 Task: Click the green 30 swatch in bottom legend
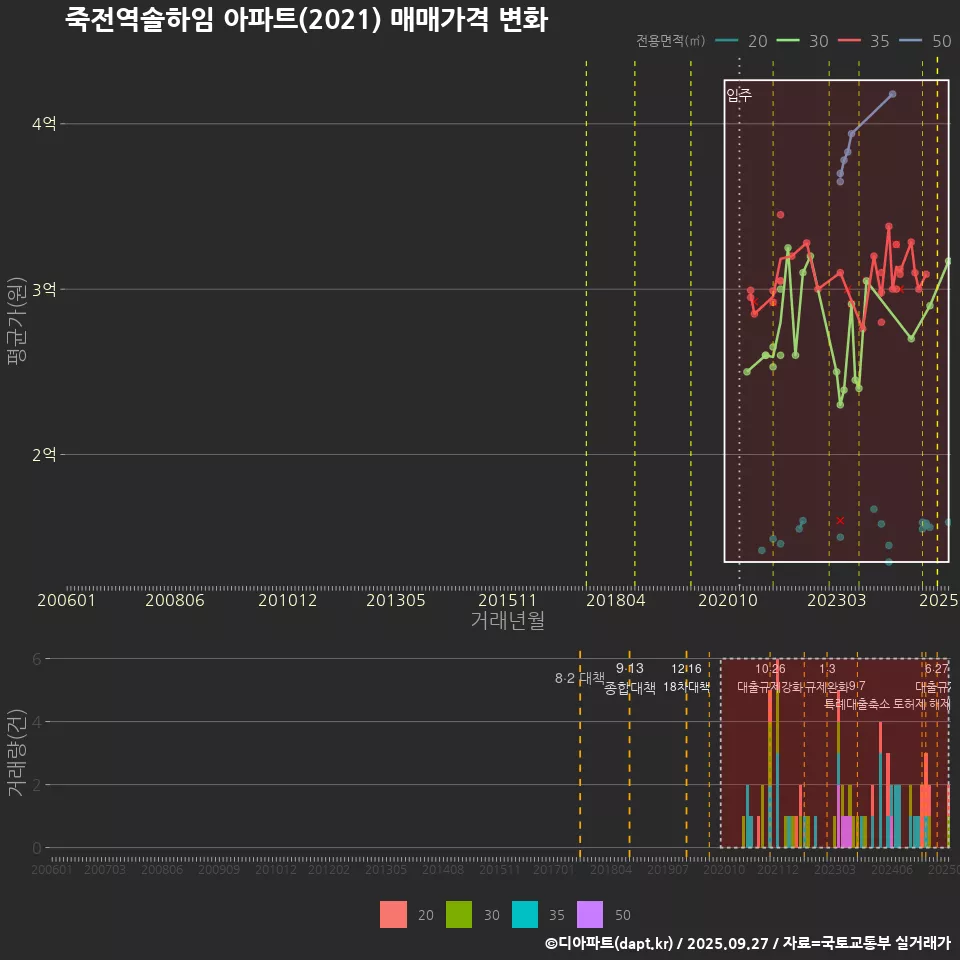459,914
